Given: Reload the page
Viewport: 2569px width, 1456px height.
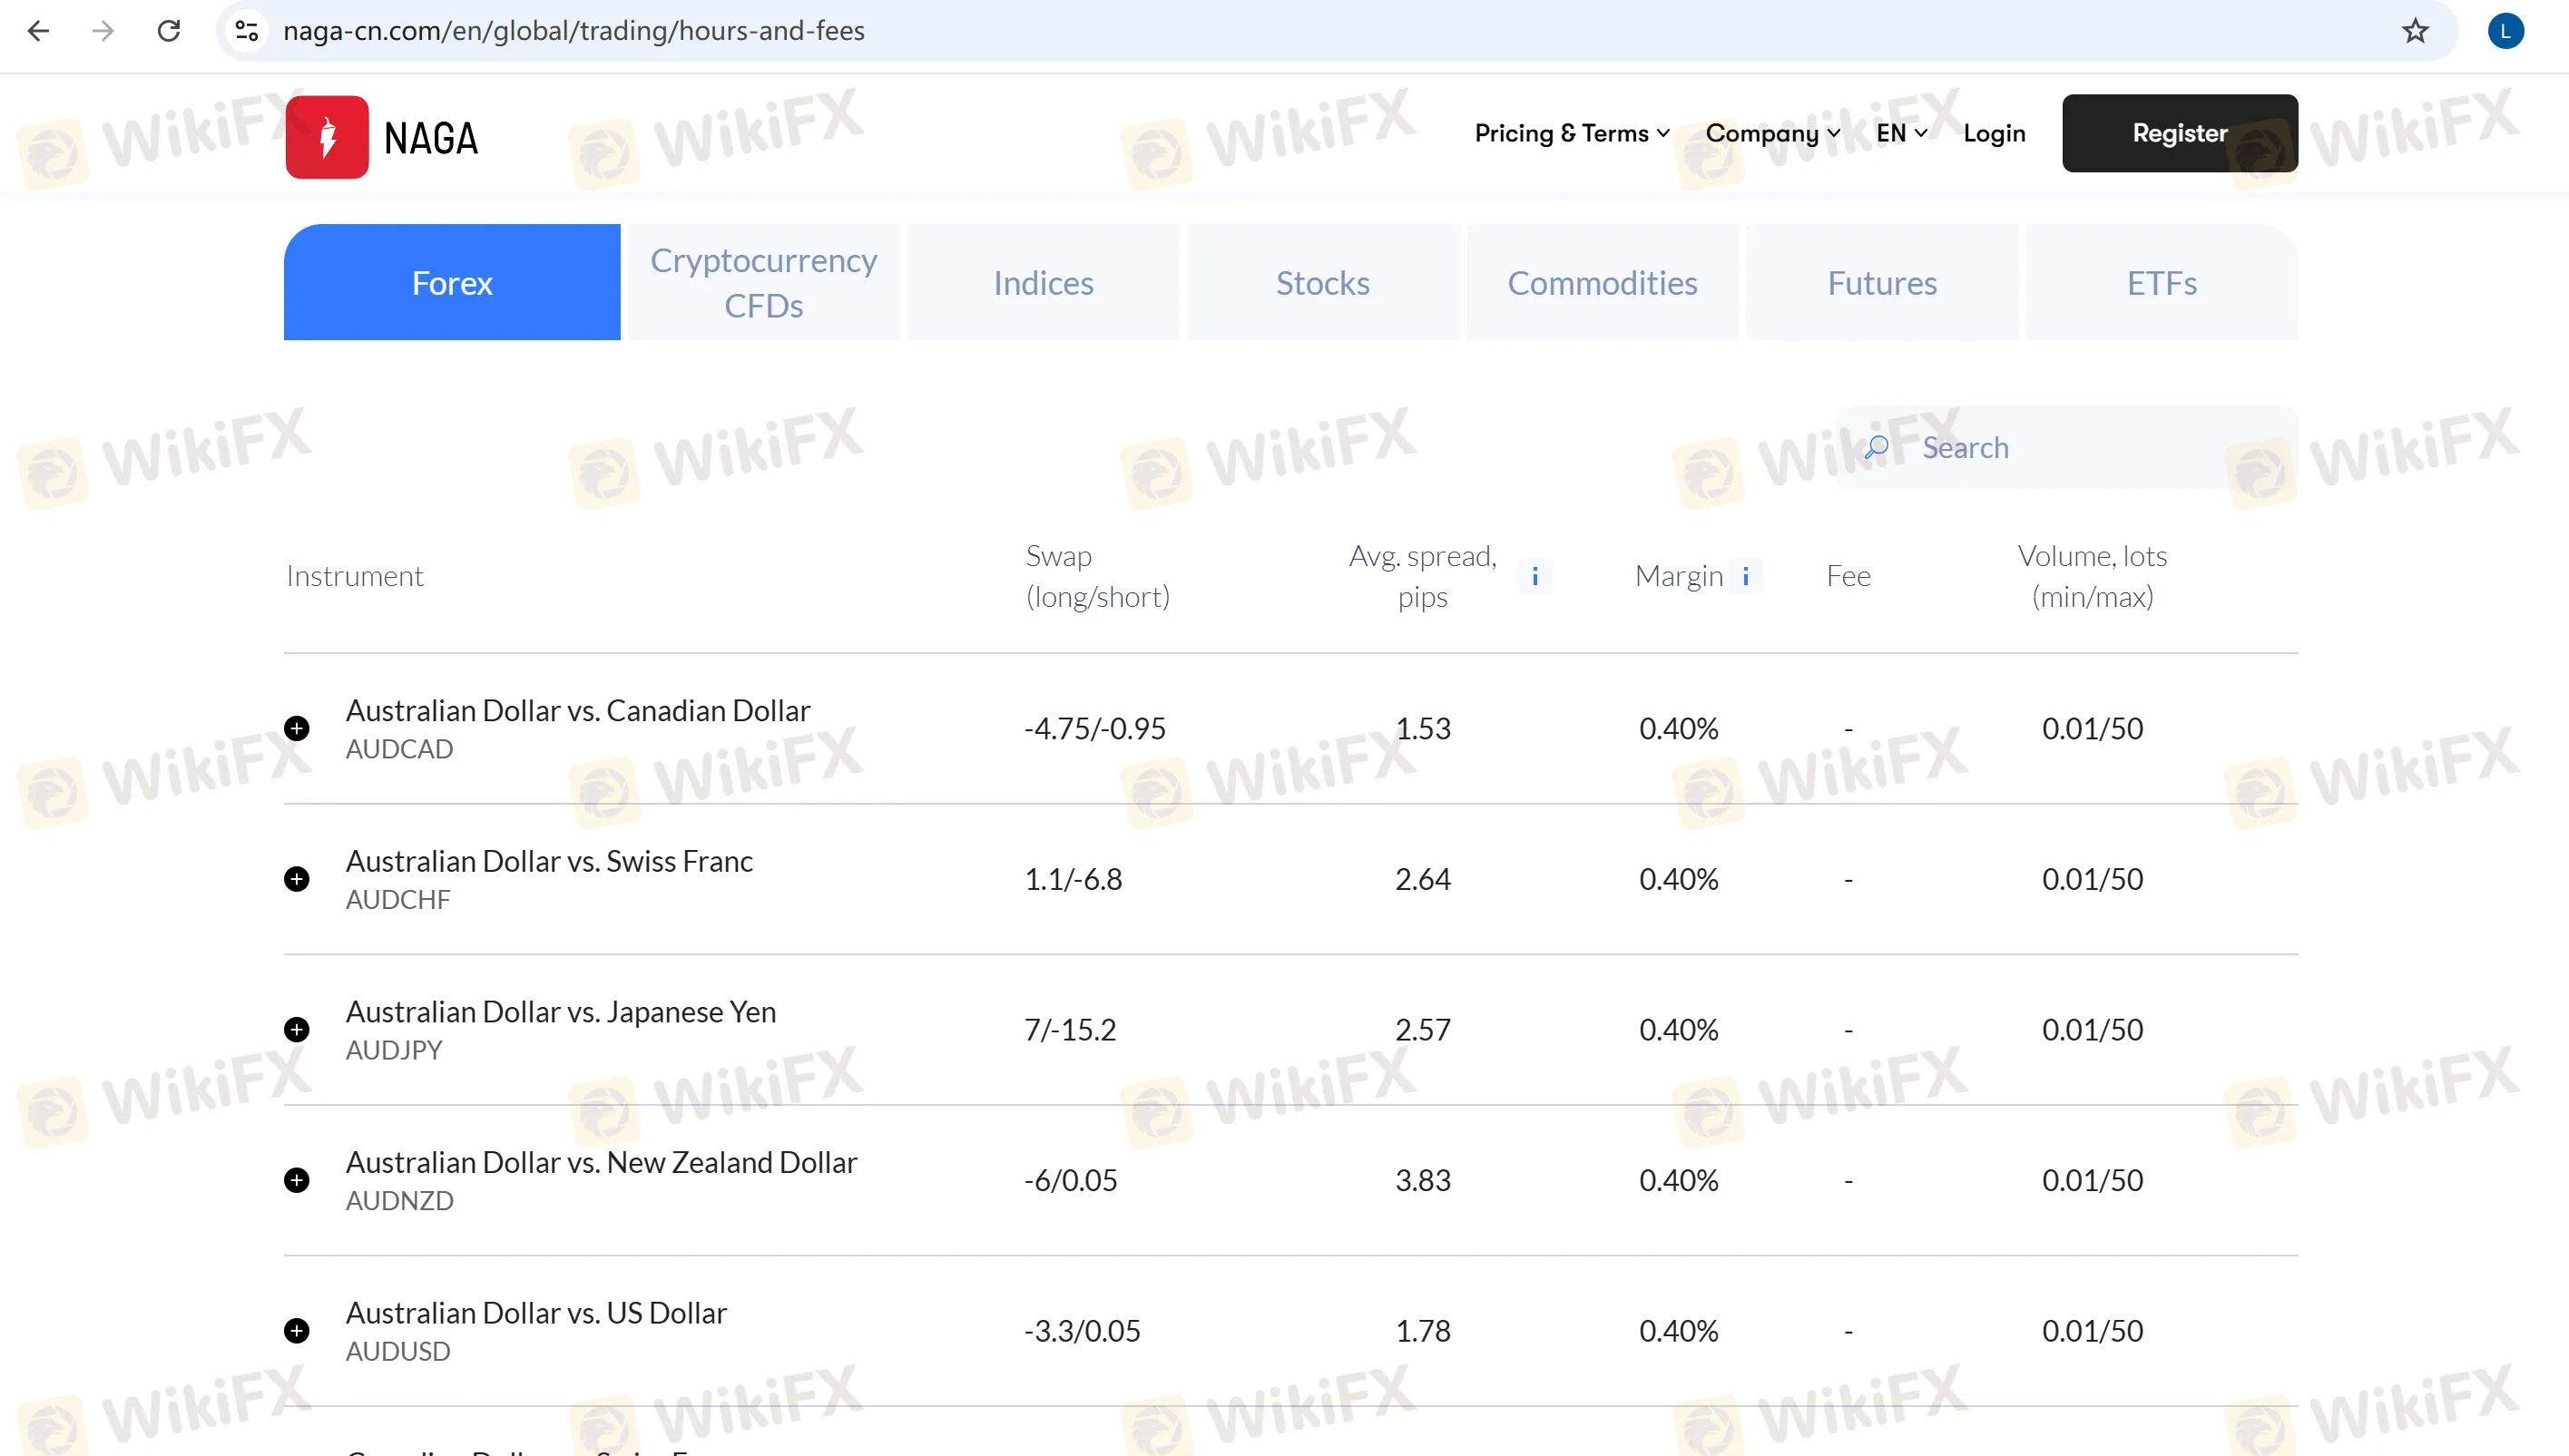Looking at the screenshot, I should coord(169,31).
